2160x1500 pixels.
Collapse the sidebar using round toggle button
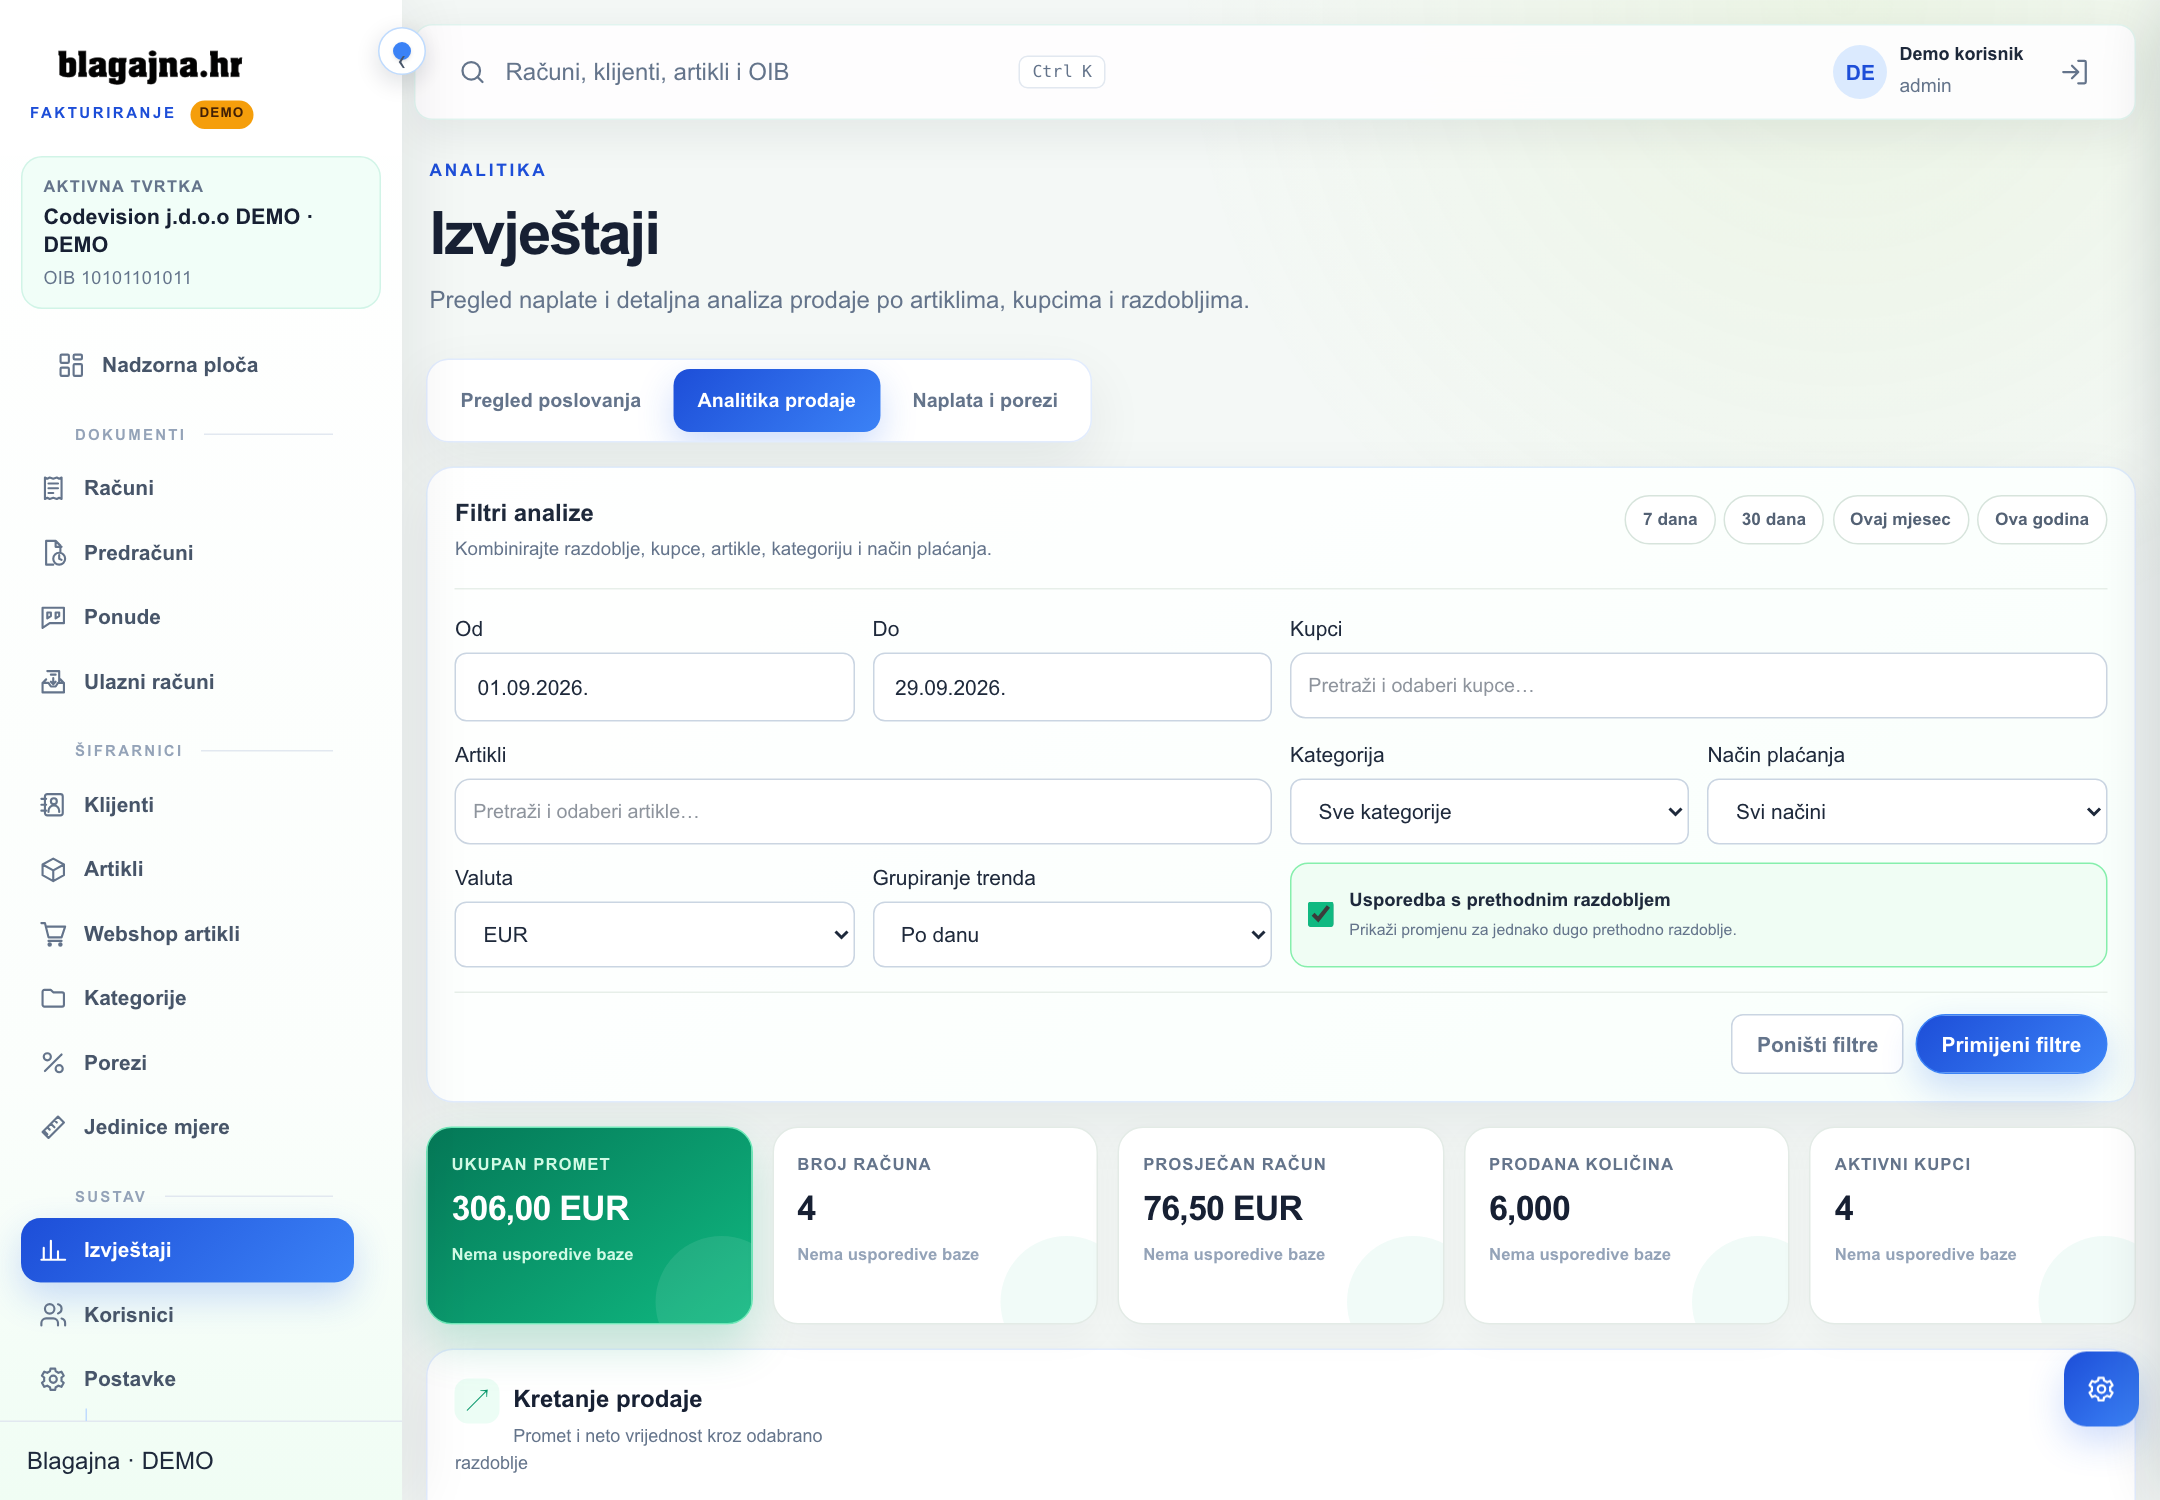[x=402, y=52]
